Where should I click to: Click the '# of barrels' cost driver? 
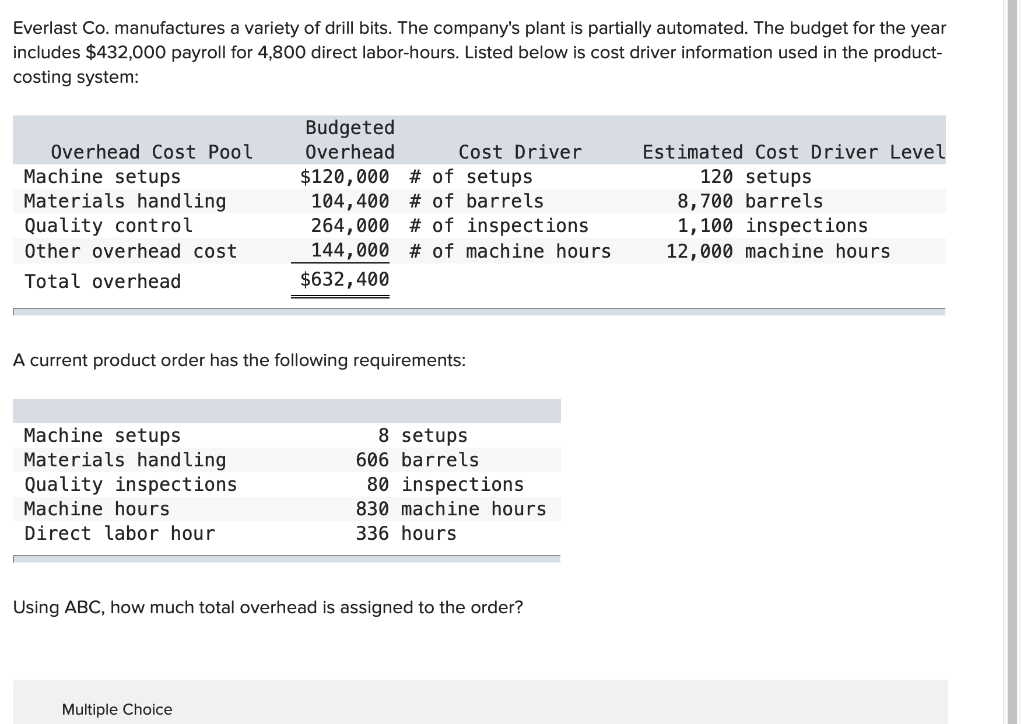477,201
